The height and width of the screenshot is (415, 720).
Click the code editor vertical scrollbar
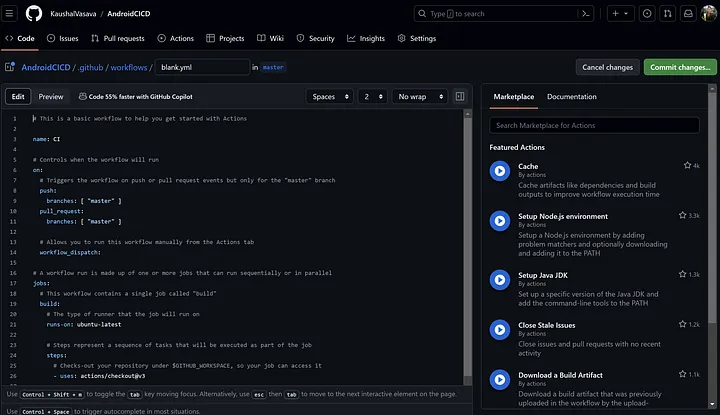coord(468,248)
